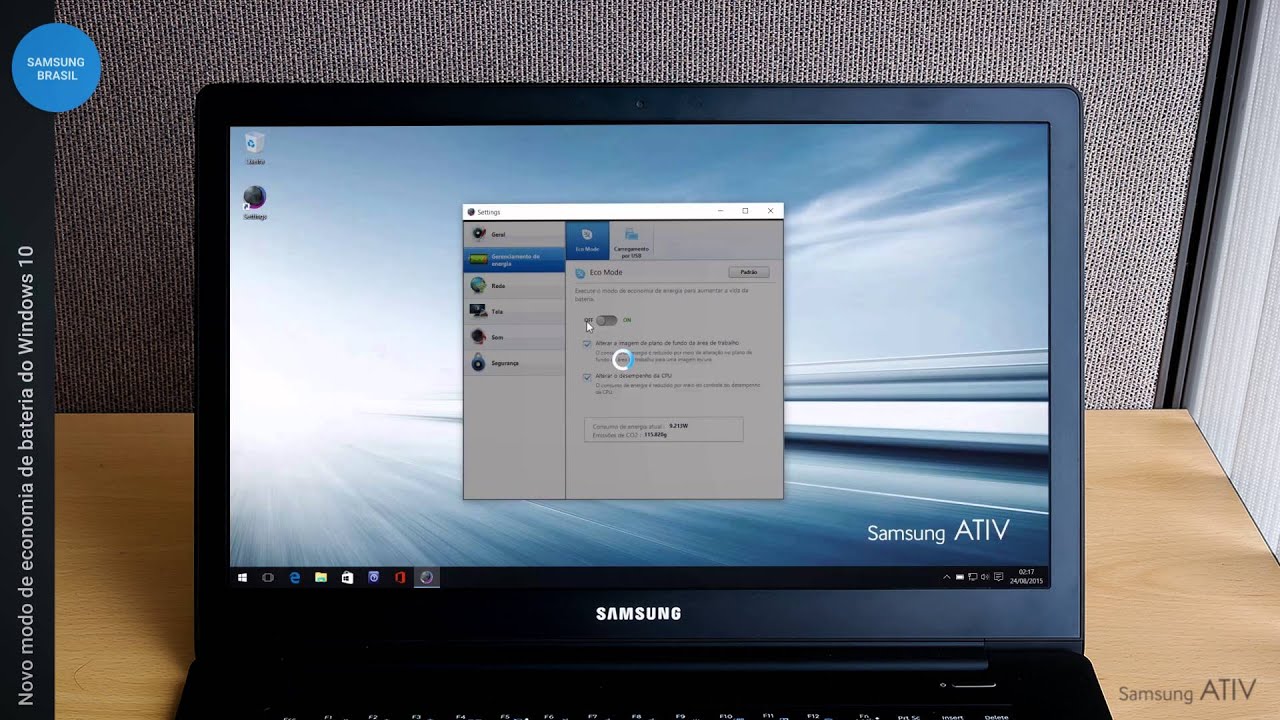The width and height of the screenshot is (1280, 720).
Task: Uncheck Alterar a imagem de plano de fundo
Action: click(587, 343)
